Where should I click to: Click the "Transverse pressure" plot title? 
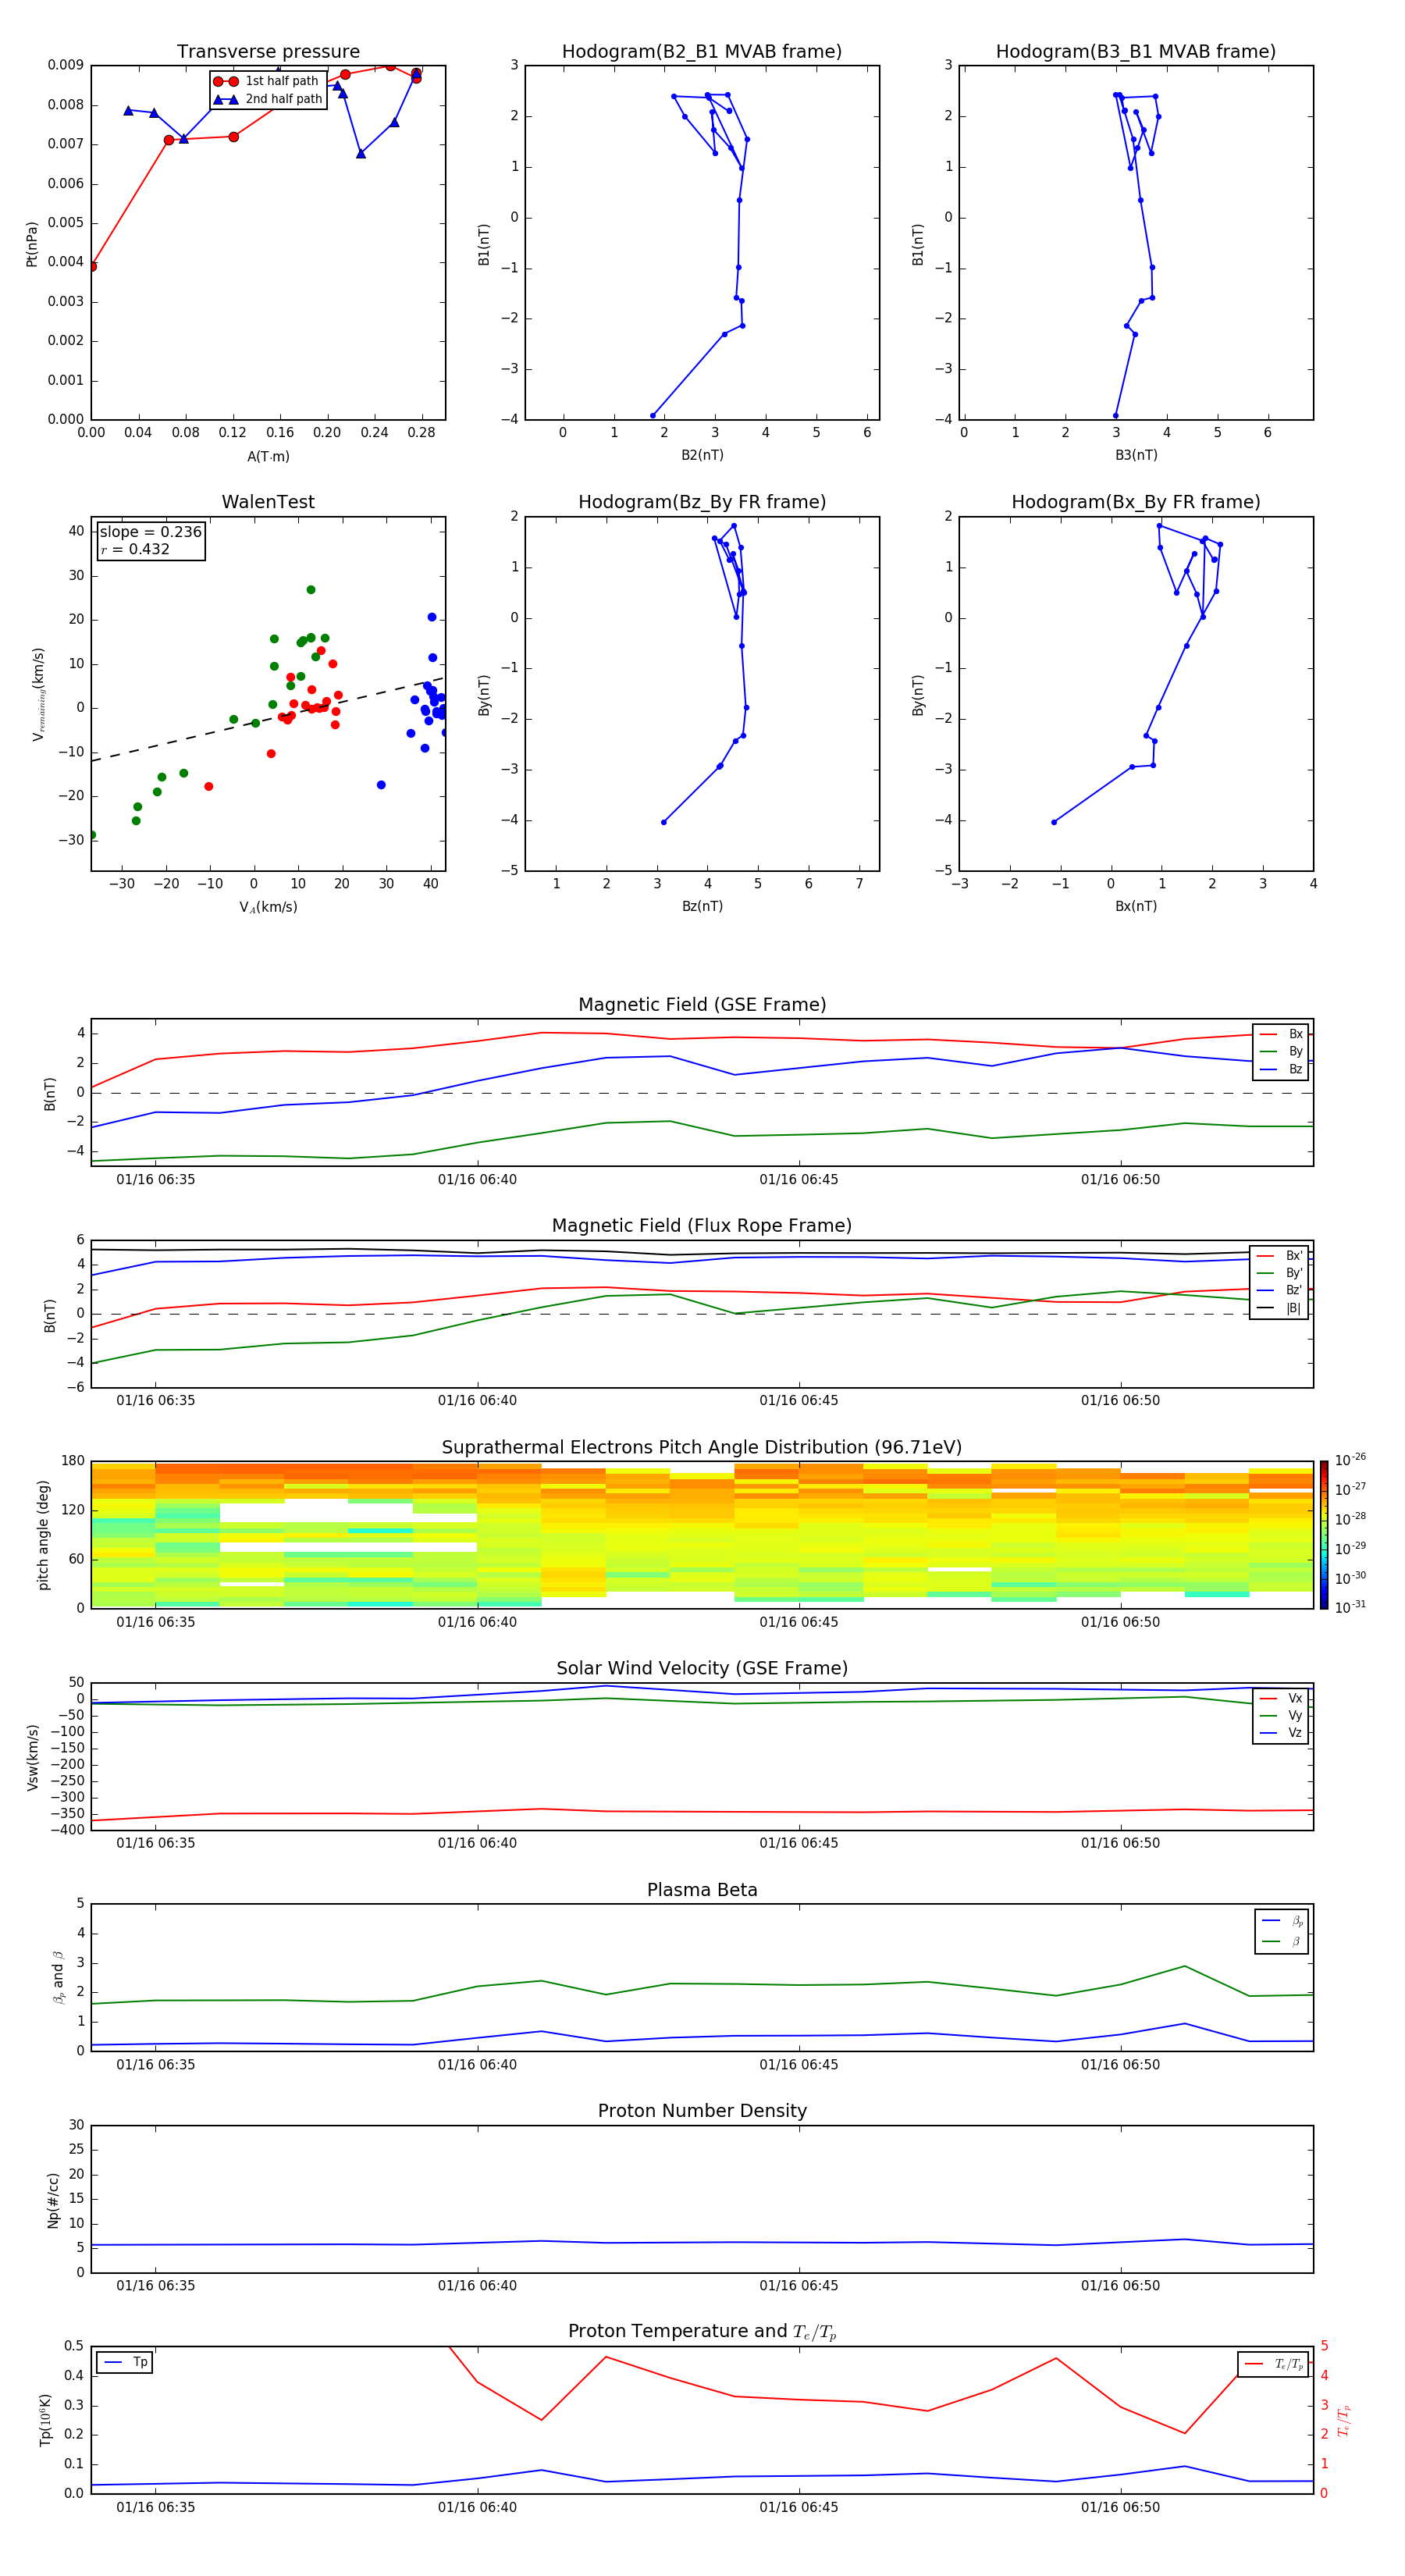[268, 52]
